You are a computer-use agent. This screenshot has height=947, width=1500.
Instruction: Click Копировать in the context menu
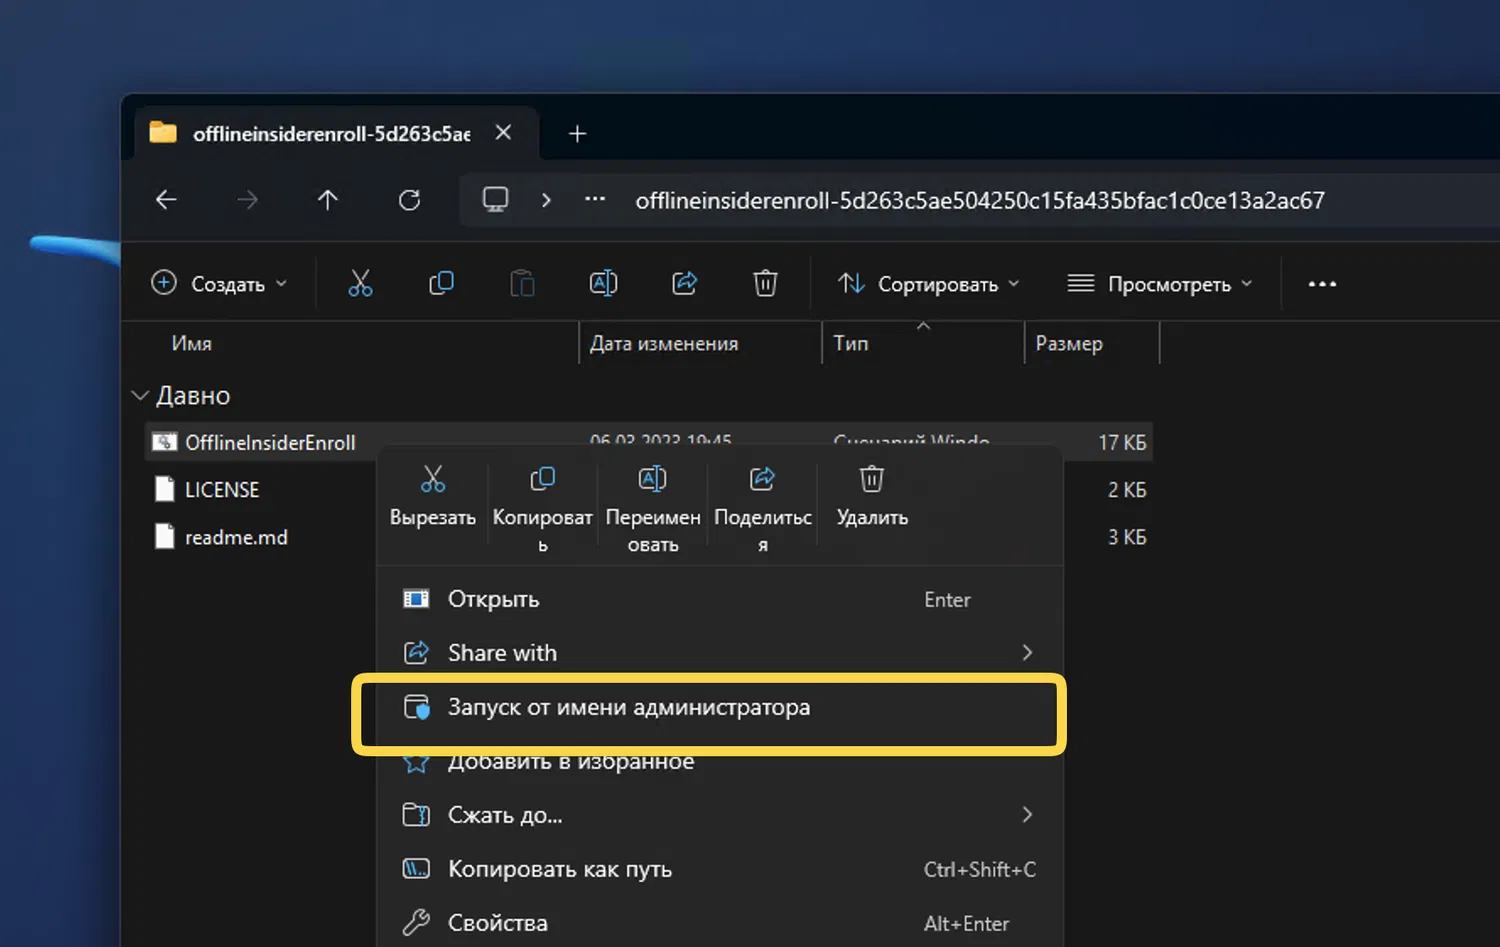click(x=543, y=508)
